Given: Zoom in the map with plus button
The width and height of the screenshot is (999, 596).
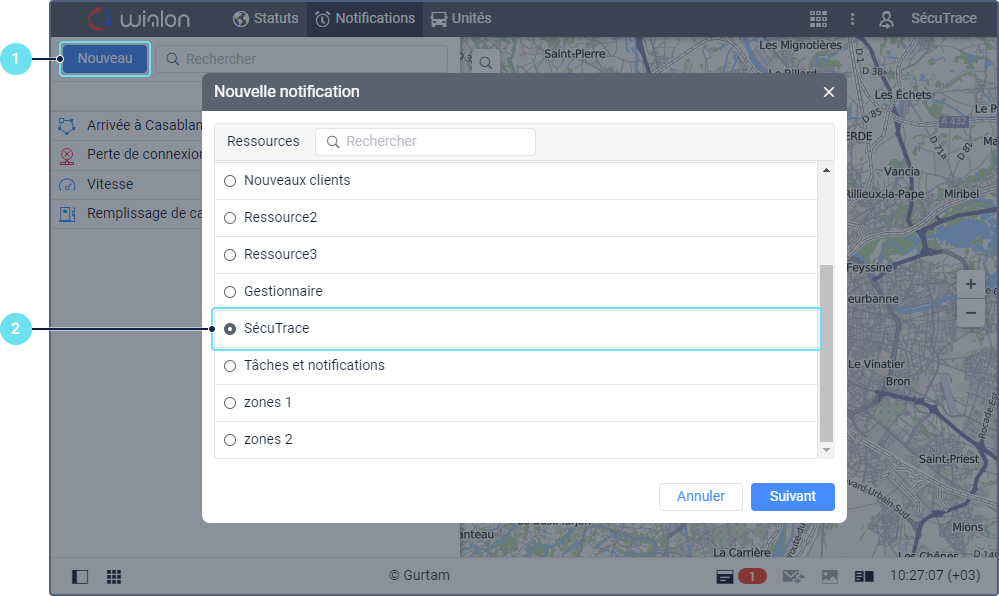Looking at the screenshot, I should (x=970, y=284).
